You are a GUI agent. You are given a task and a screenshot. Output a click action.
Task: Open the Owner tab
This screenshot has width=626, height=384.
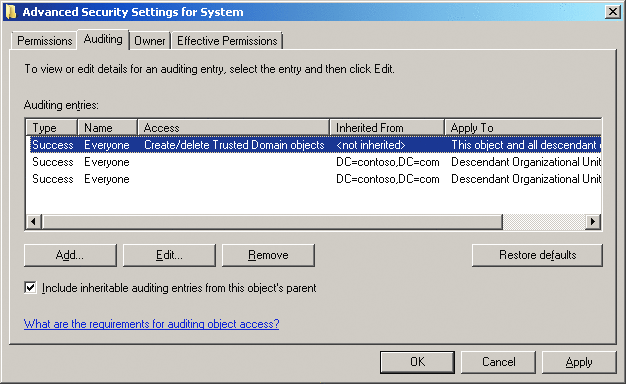[x=150, y=41]
